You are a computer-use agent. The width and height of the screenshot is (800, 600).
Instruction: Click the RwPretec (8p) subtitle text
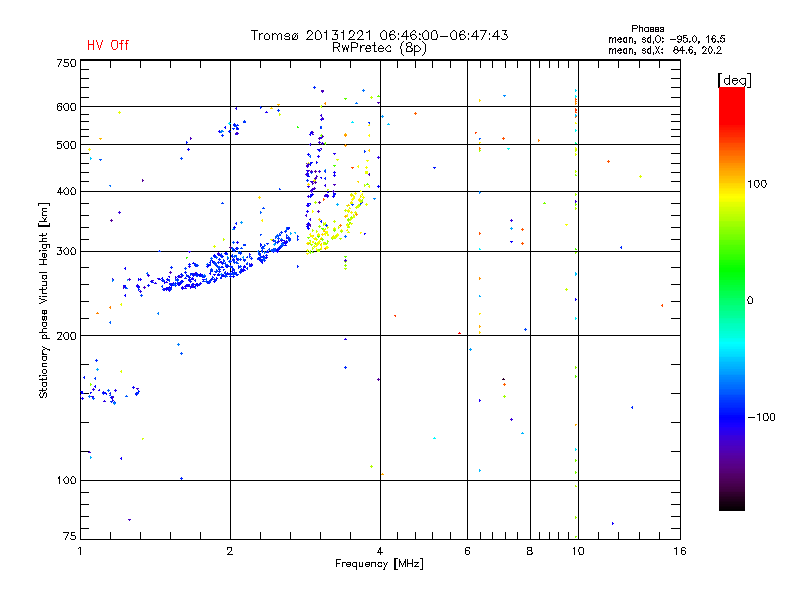coord(379,47)
